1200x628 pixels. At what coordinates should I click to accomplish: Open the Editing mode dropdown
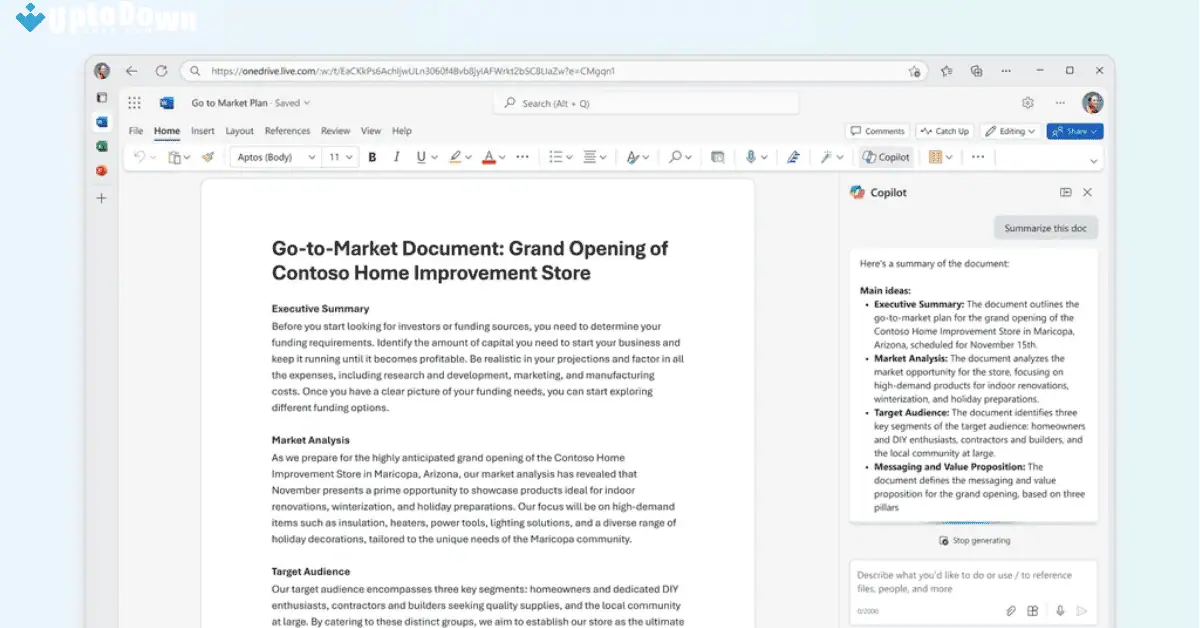tap(1011, 131)
